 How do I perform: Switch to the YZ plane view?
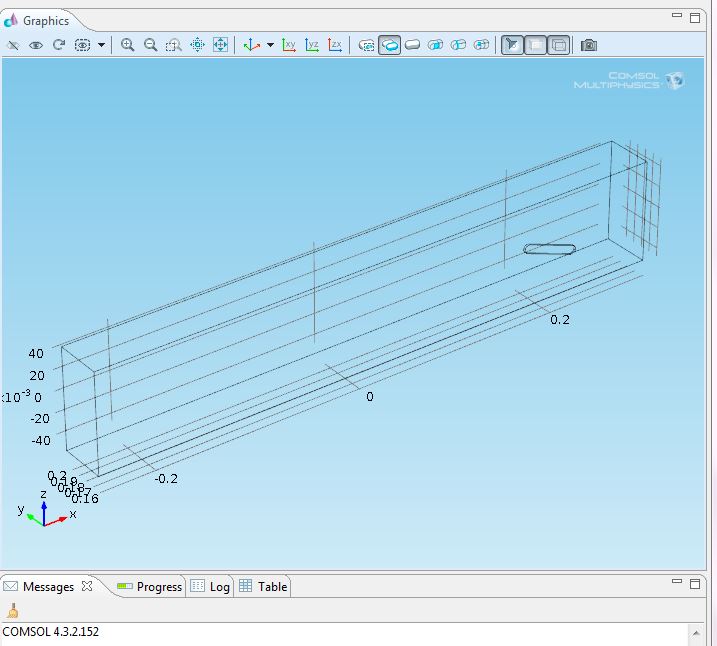click(312, 45)
